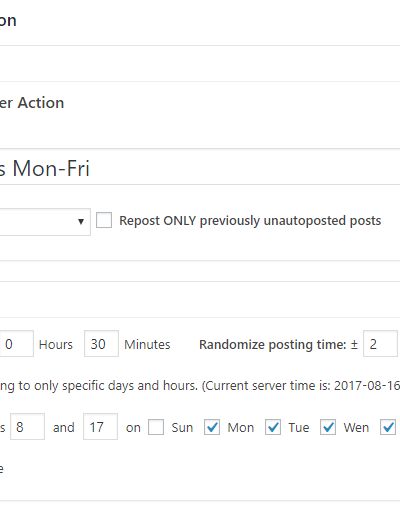Open the dropdown left of Repost checkbox
Screen dimensions: 400x514
click(45, 222)
